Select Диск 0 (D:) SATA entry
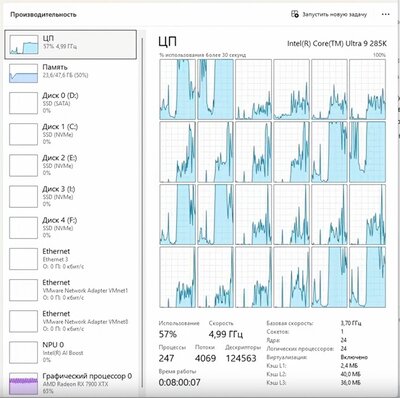This screenshot has width=400, height=398. coord(70,103)
